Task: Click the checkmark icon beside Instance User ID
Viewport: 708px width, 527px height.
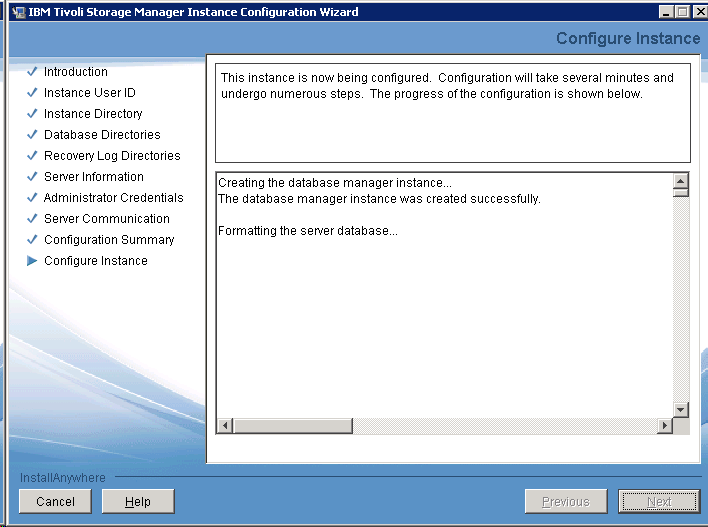Action: (32, 93)
